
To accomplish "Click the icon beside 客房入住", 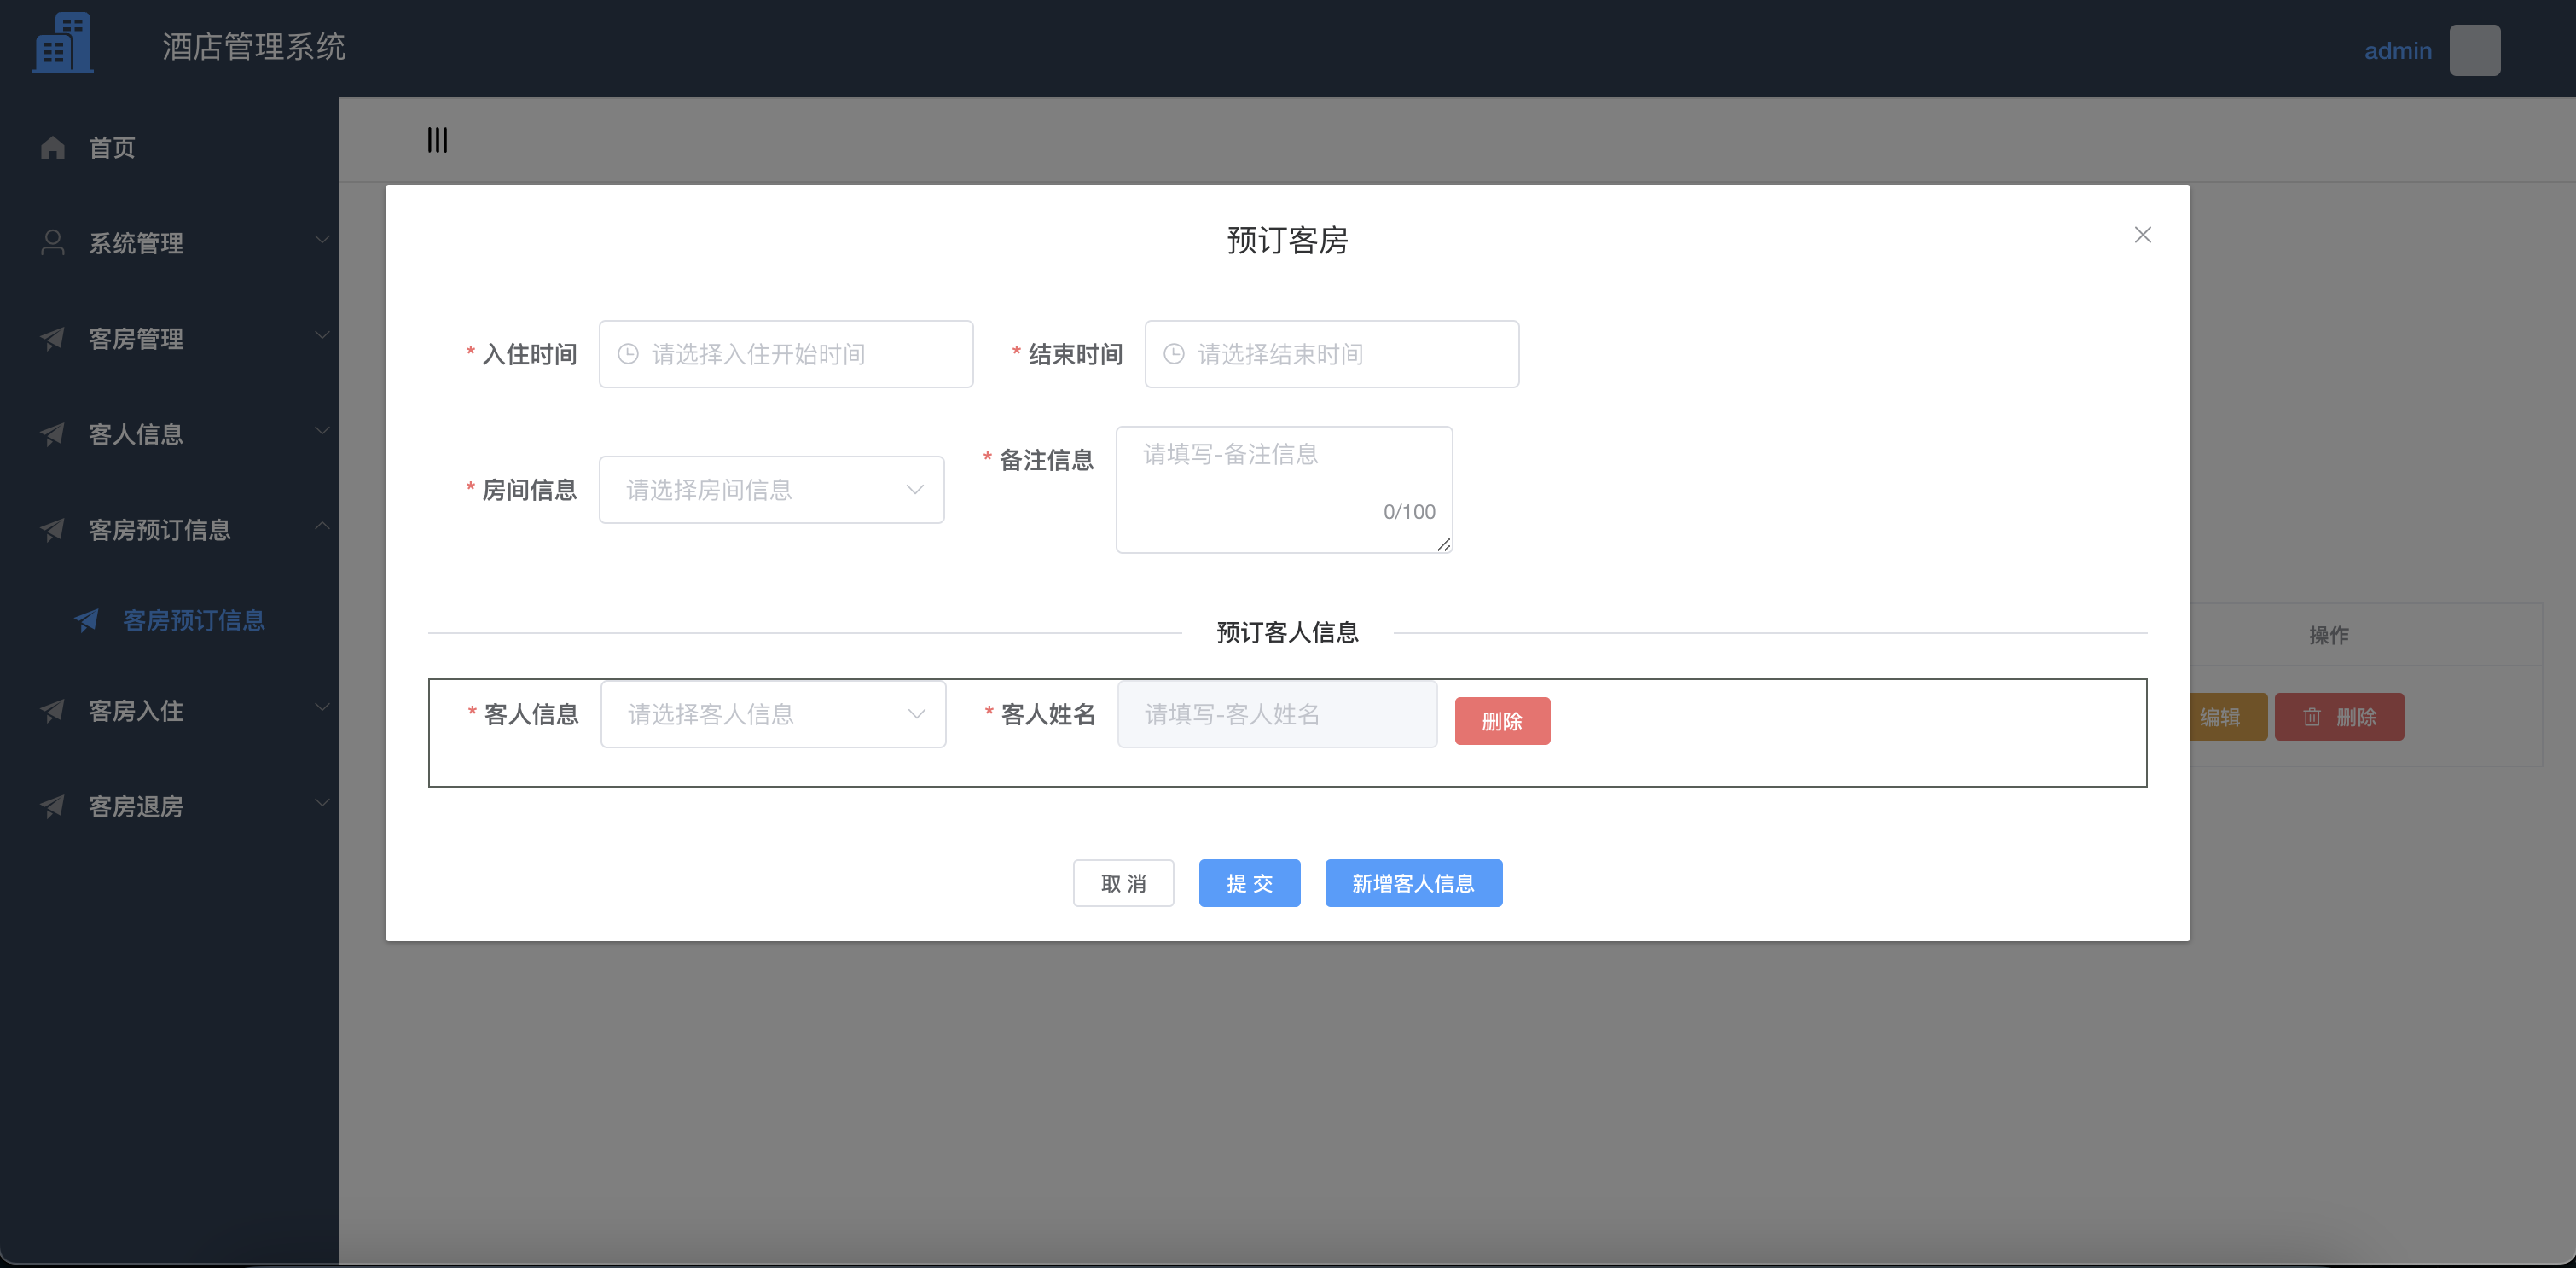I will [53, 711].
